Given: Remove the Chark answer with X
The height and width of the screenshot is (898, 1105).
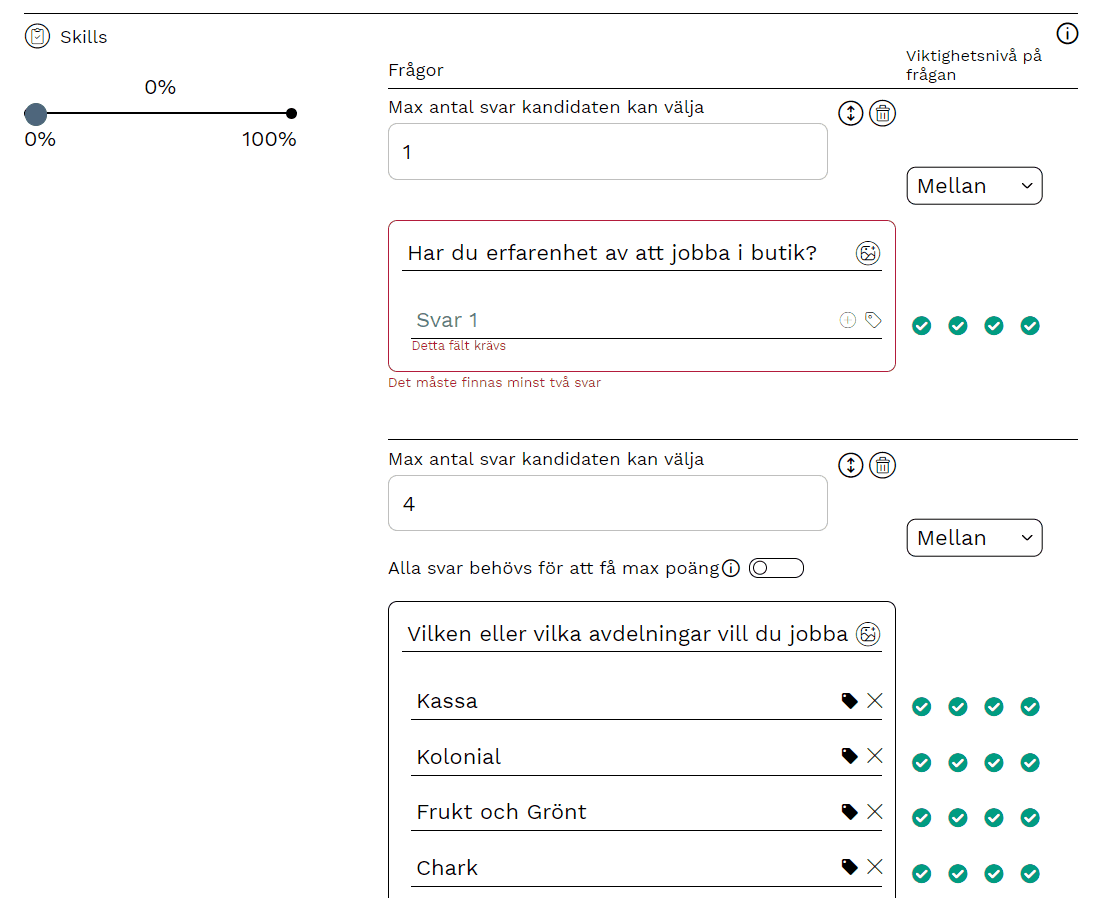Looking at the screenshot, I should (875, 867).
